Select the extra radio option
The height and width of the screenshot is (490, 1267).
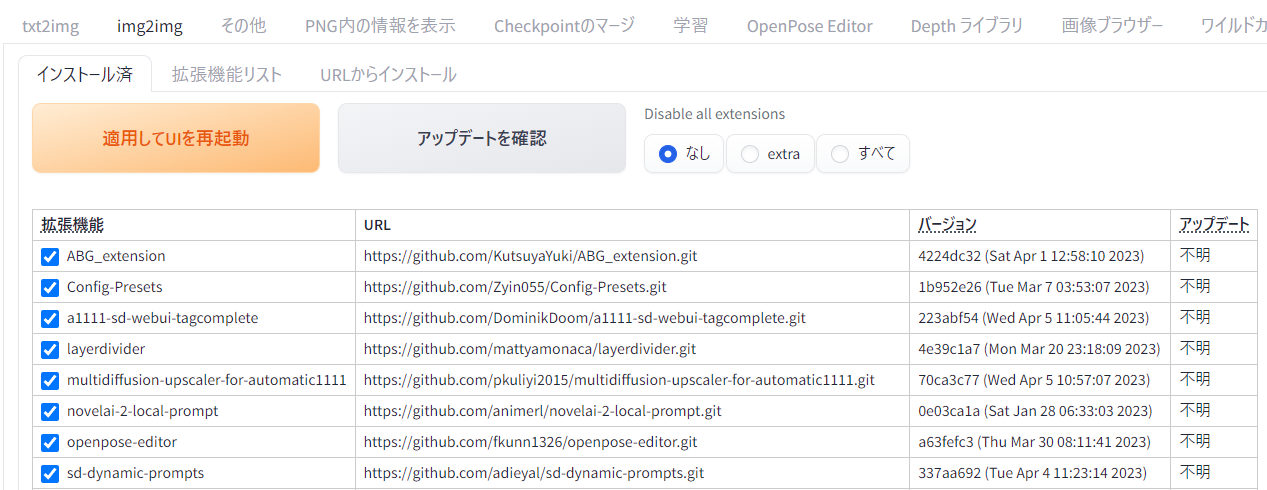click(771, 154)
